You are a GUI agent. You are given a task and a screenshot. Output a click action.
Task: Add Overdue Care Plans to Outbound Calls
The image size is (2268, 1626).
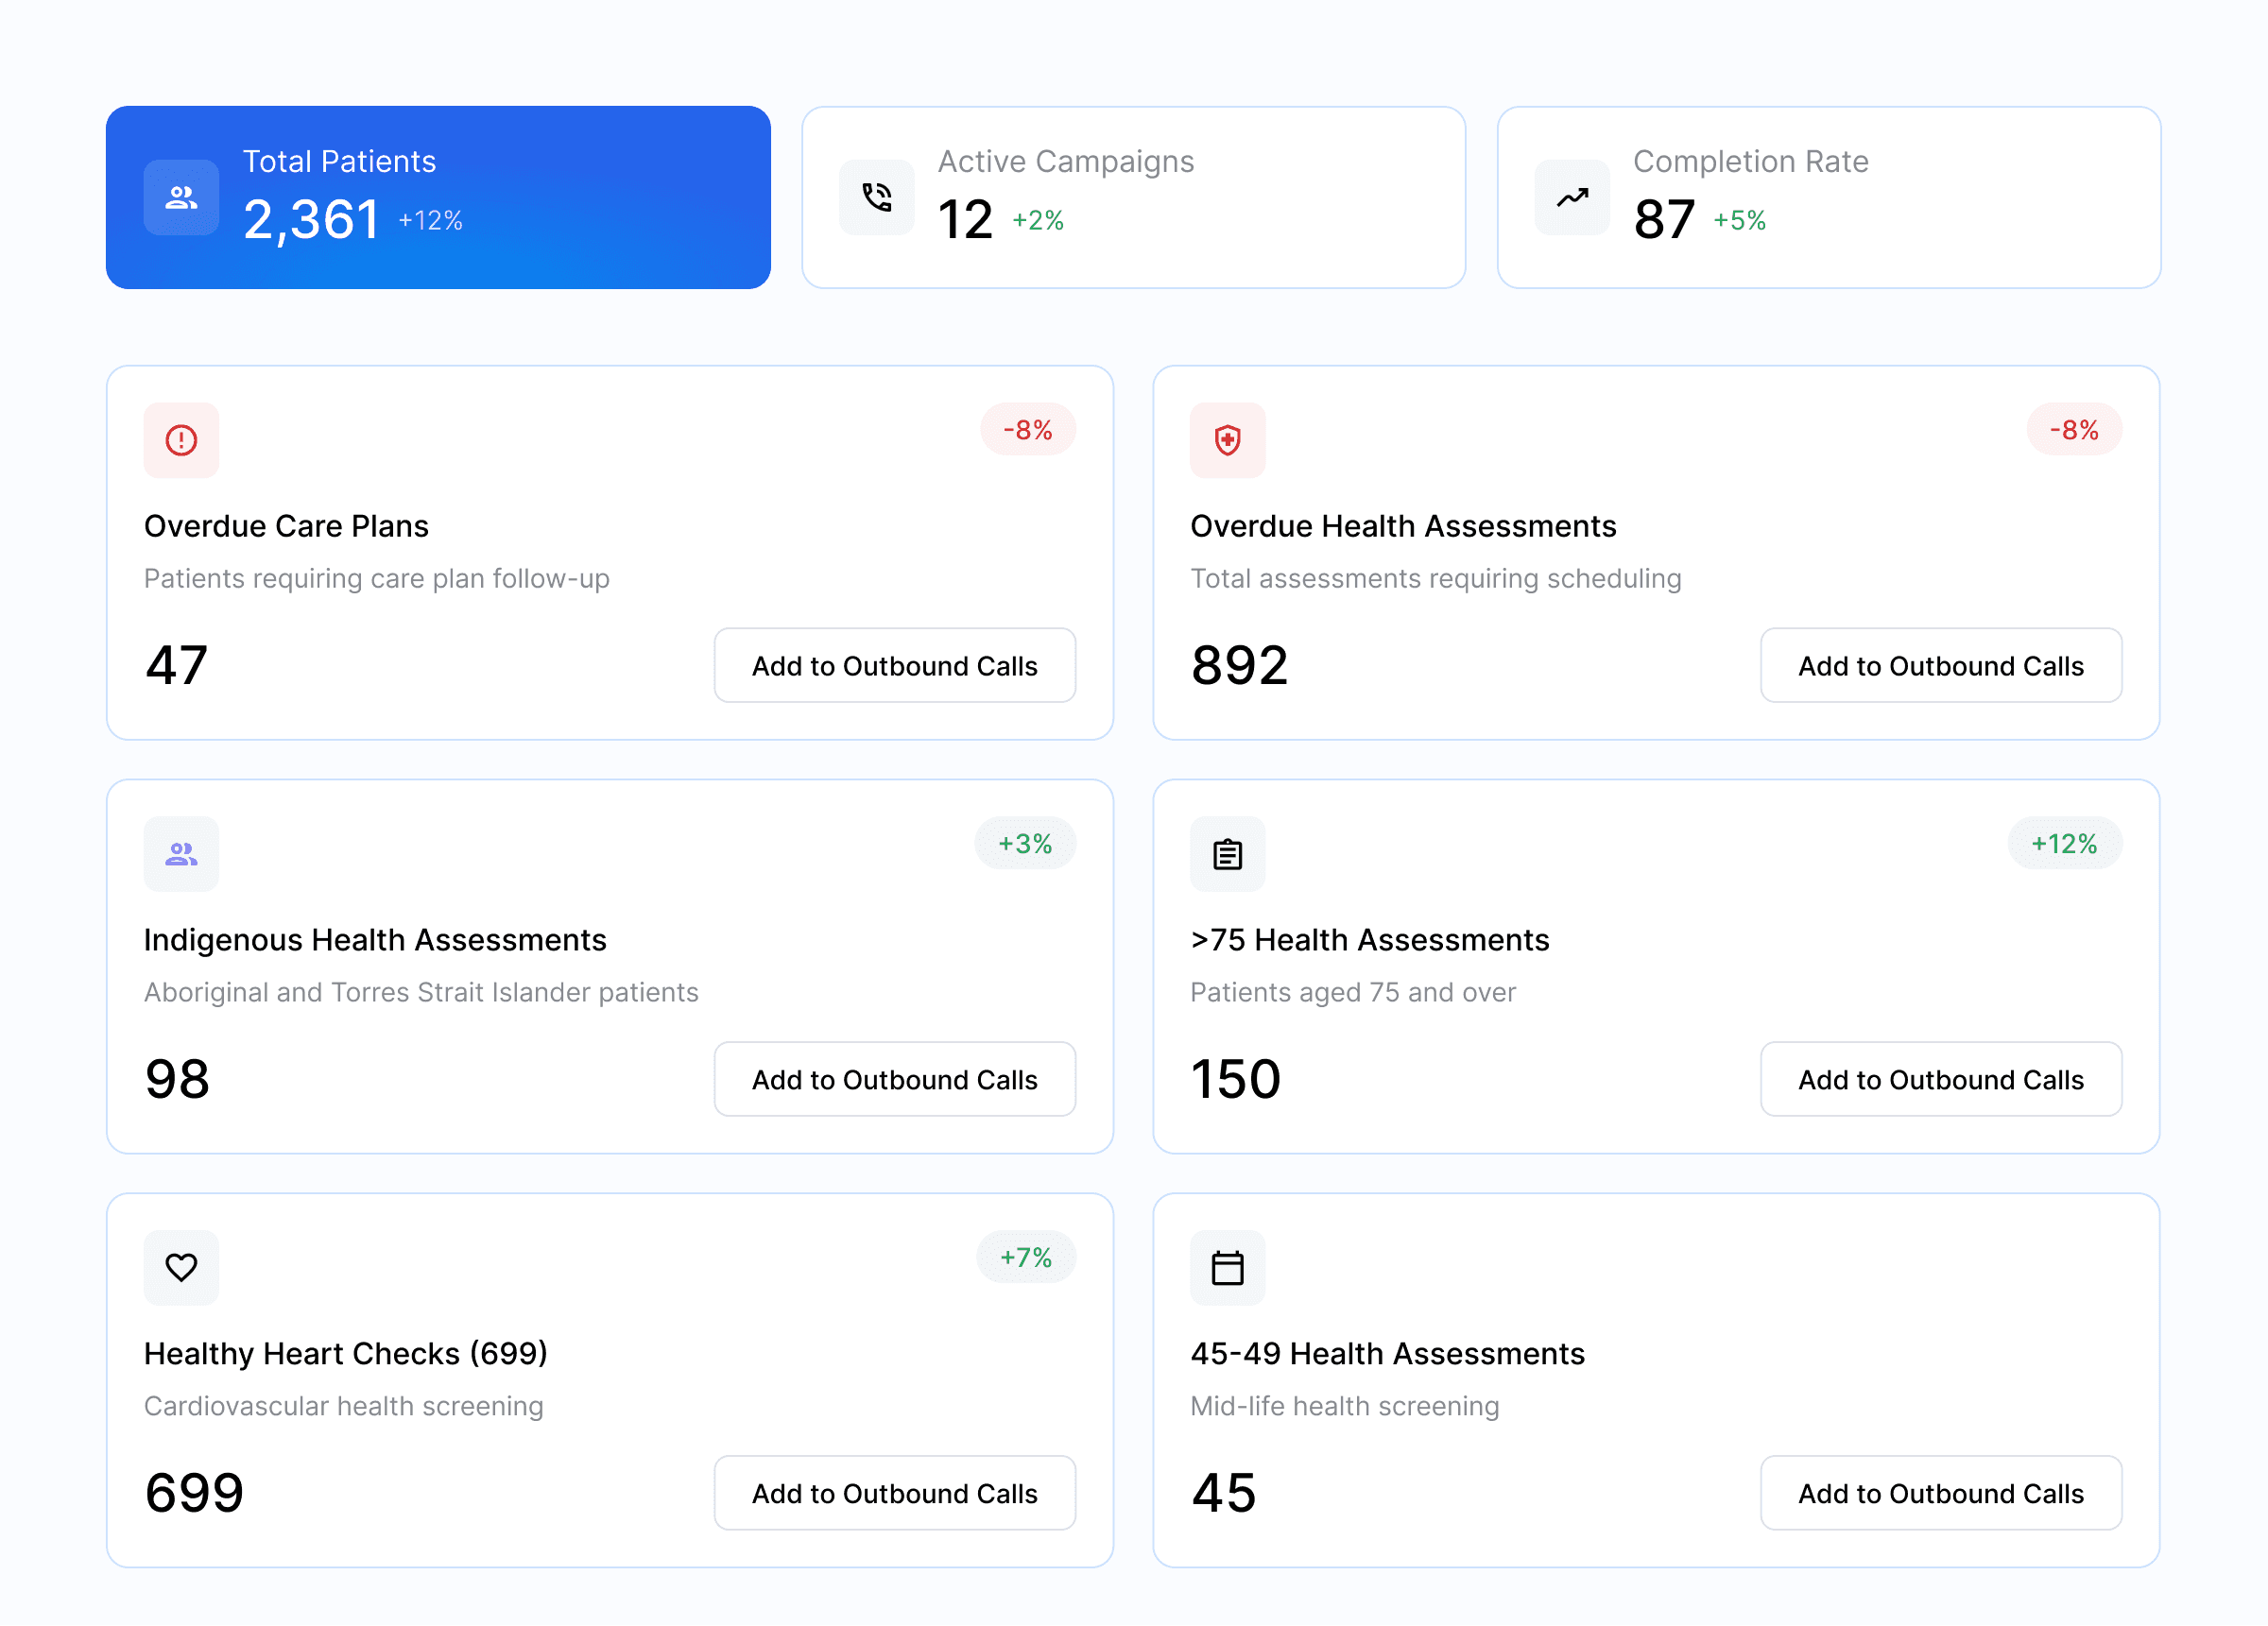[x=894, y=666]
